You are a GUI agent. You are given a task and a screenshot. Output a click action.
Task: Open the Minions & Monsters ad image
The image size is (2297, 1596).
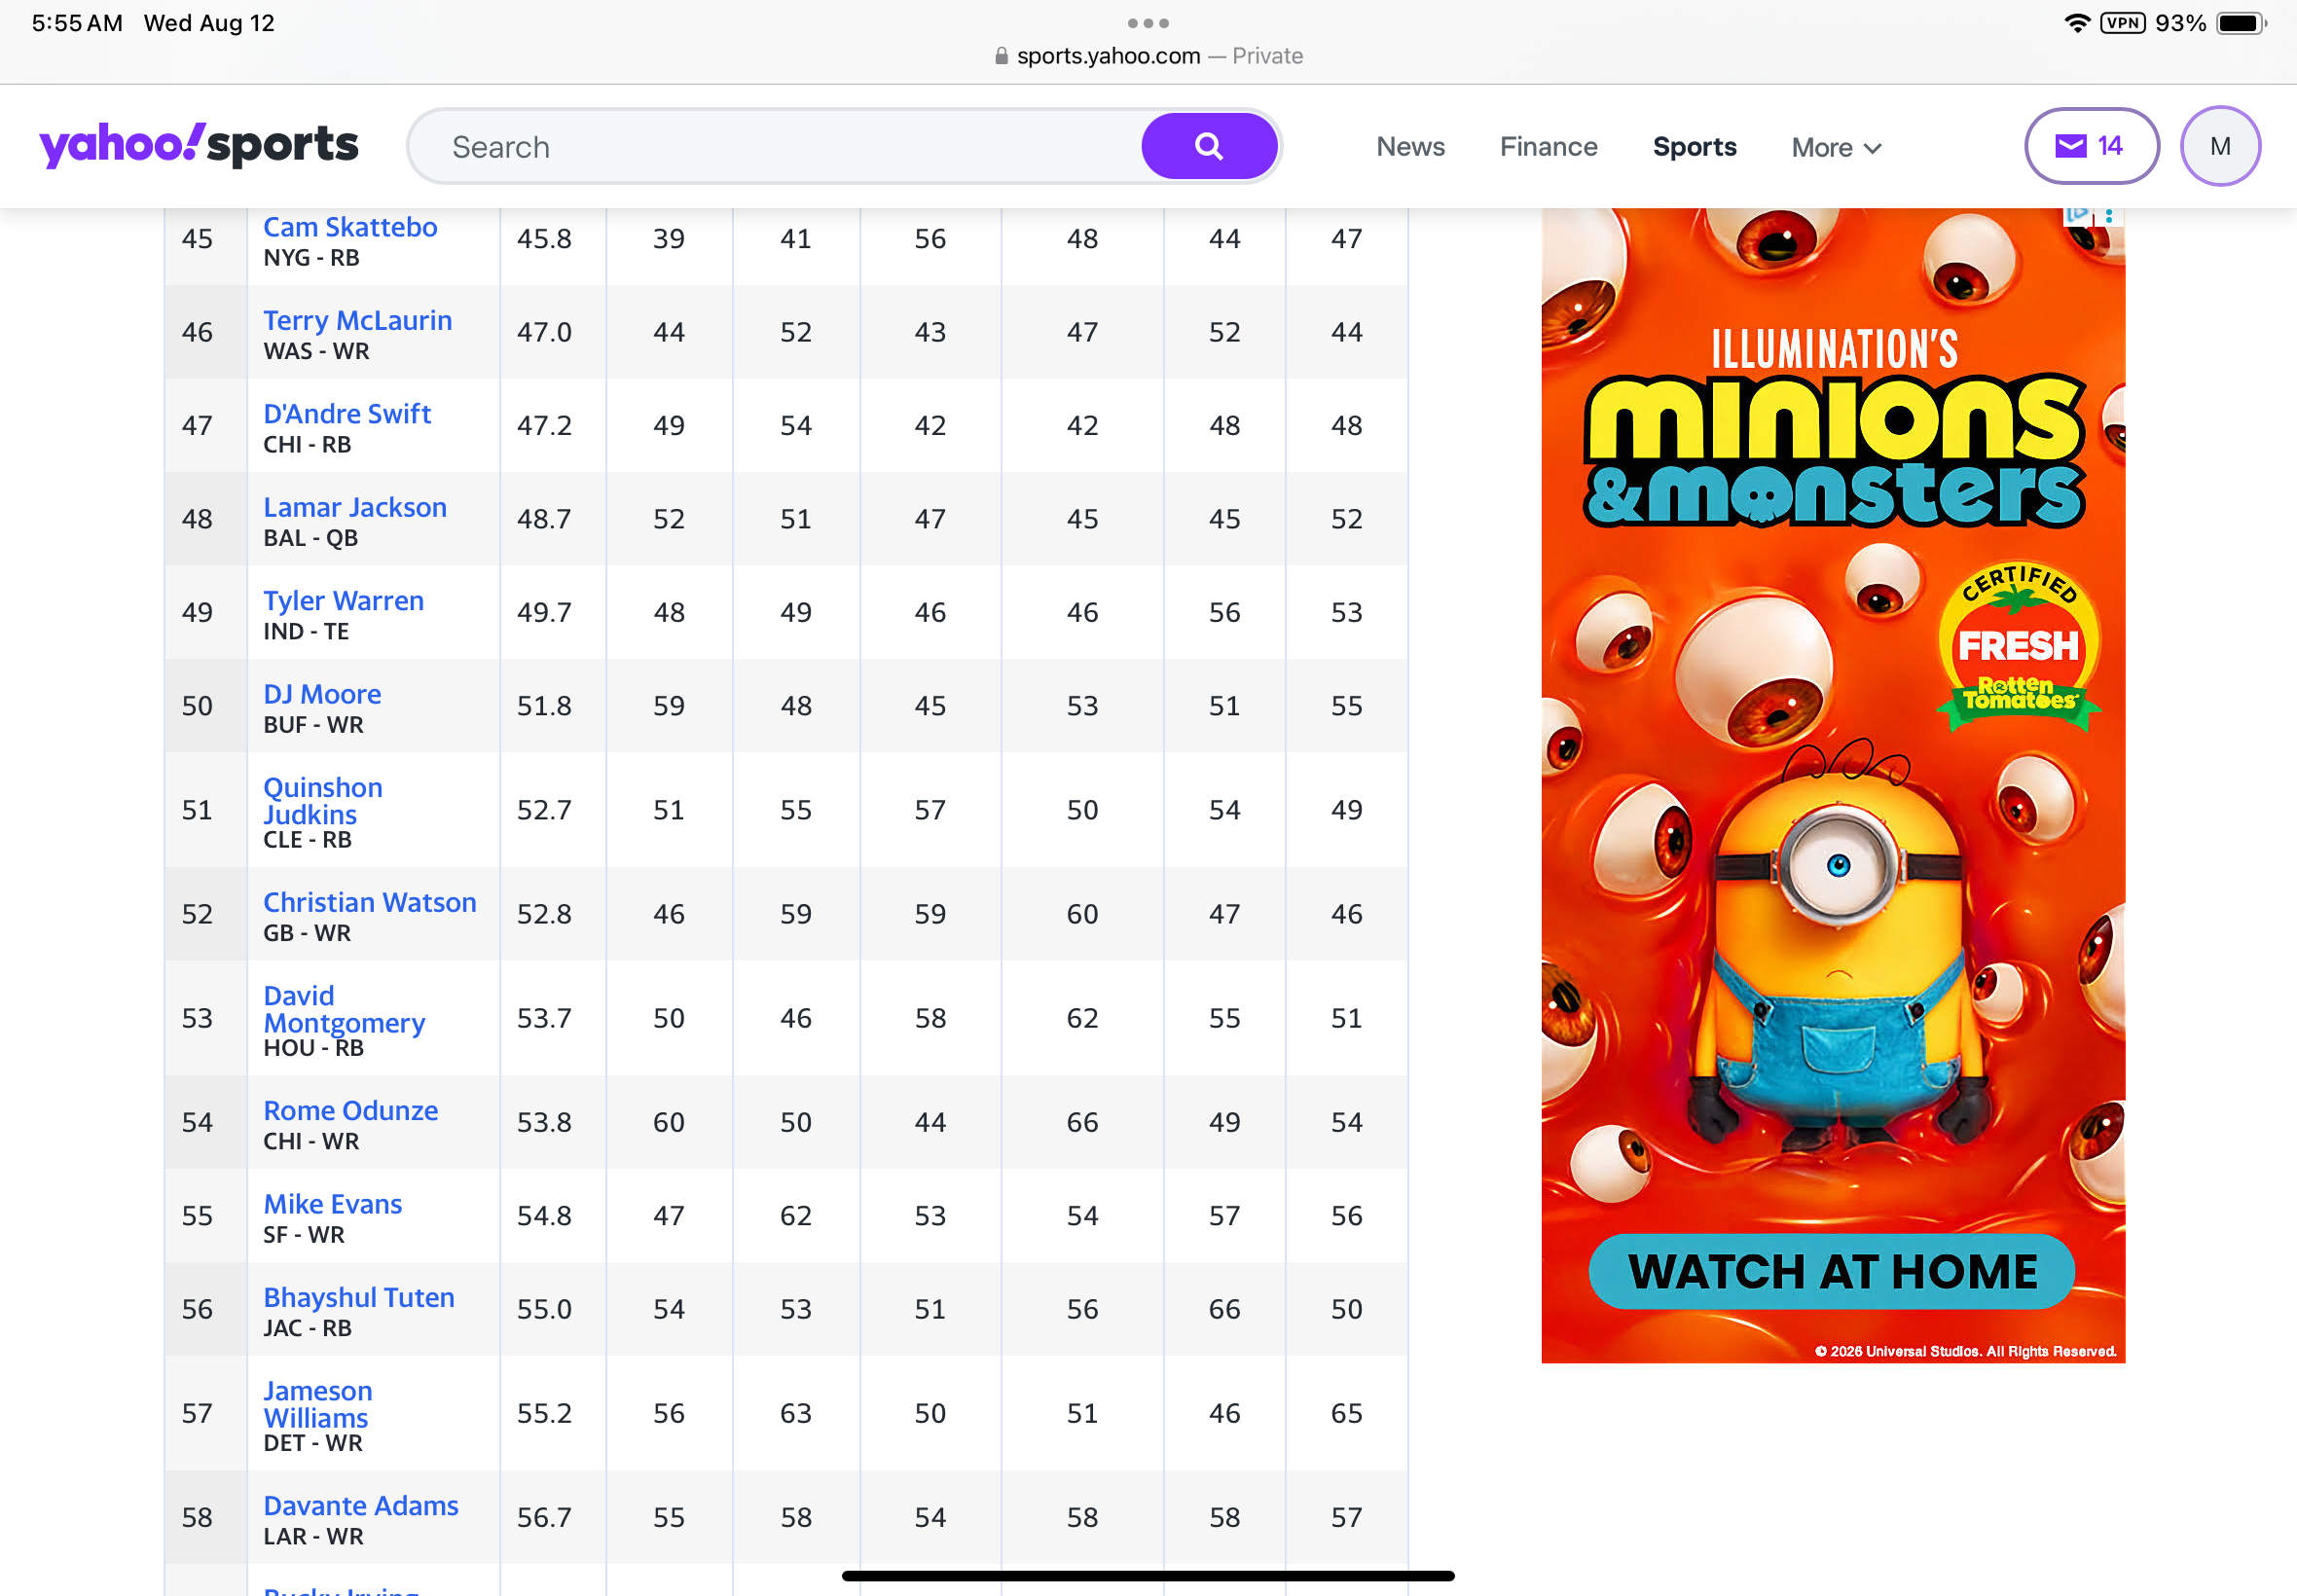pos(1833,785)
